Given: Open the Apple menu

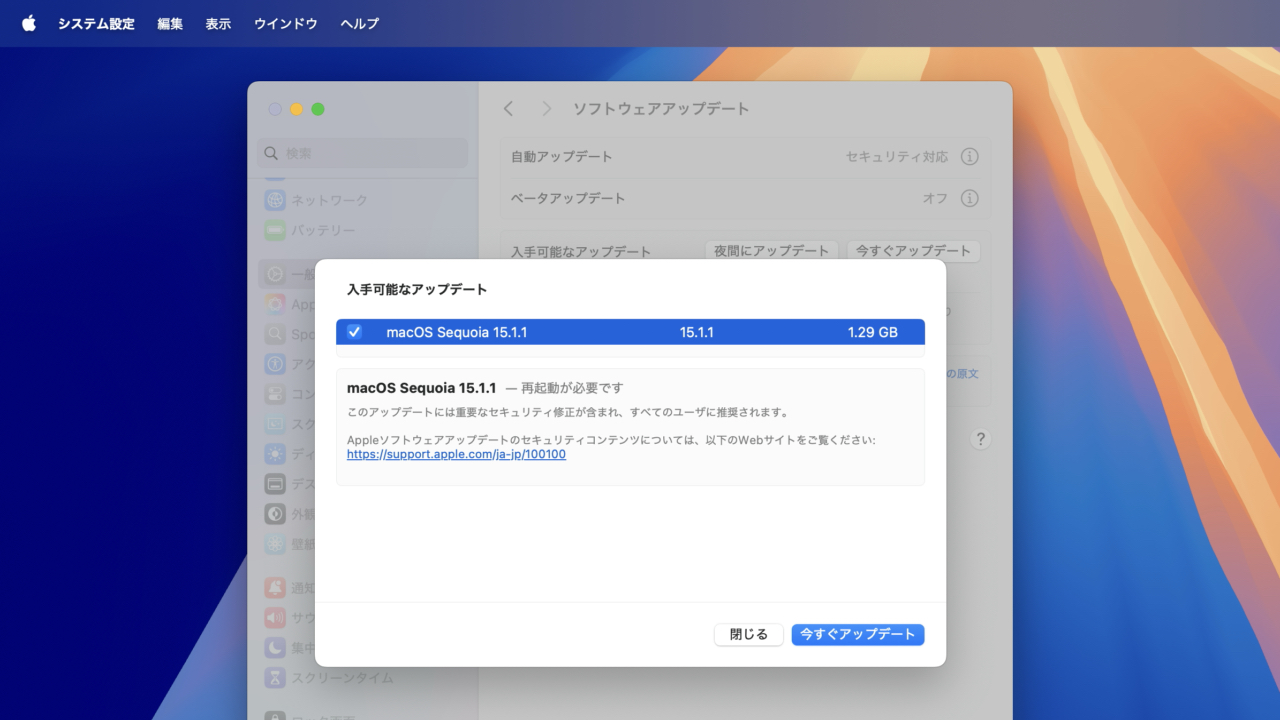Looking at the screenshot, I should coord(29,23).
